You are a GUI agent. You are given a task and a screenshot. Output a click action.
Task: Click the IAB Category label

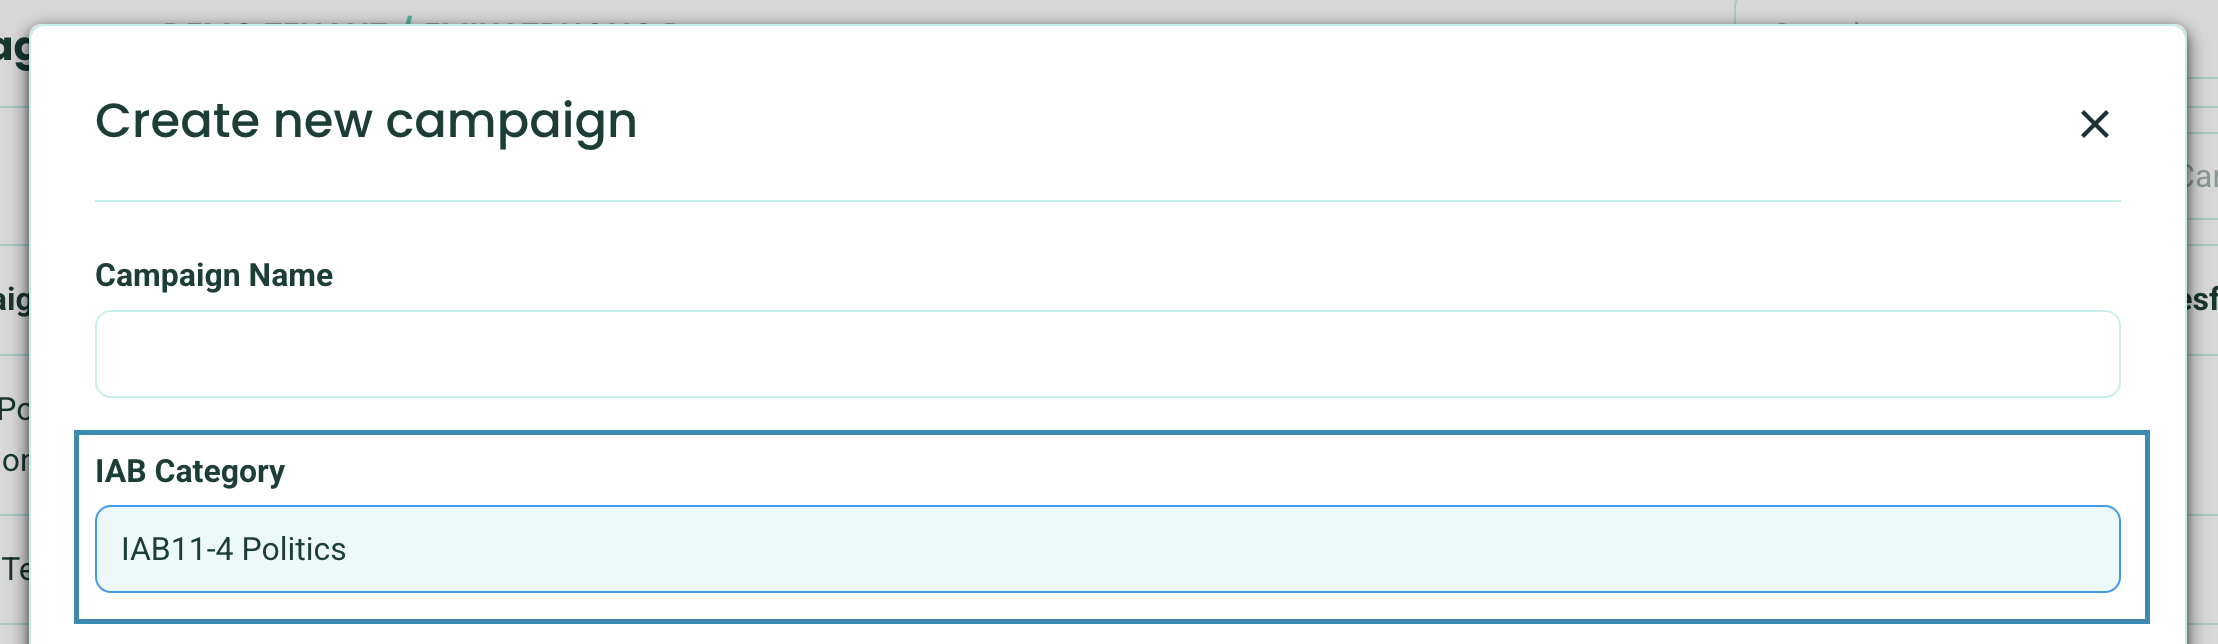(x=190, y=471)
